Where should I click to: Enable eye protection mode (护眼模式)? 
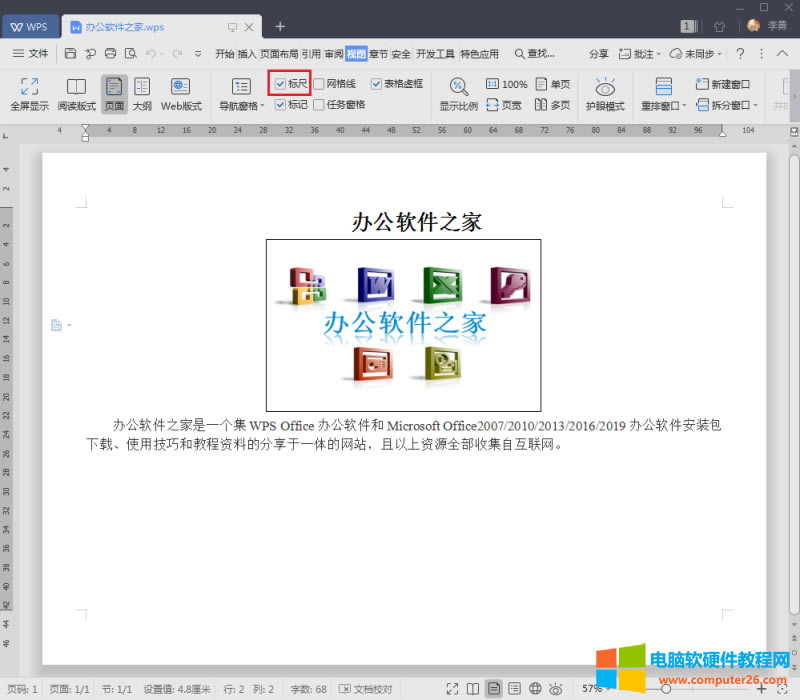(605, 94)
